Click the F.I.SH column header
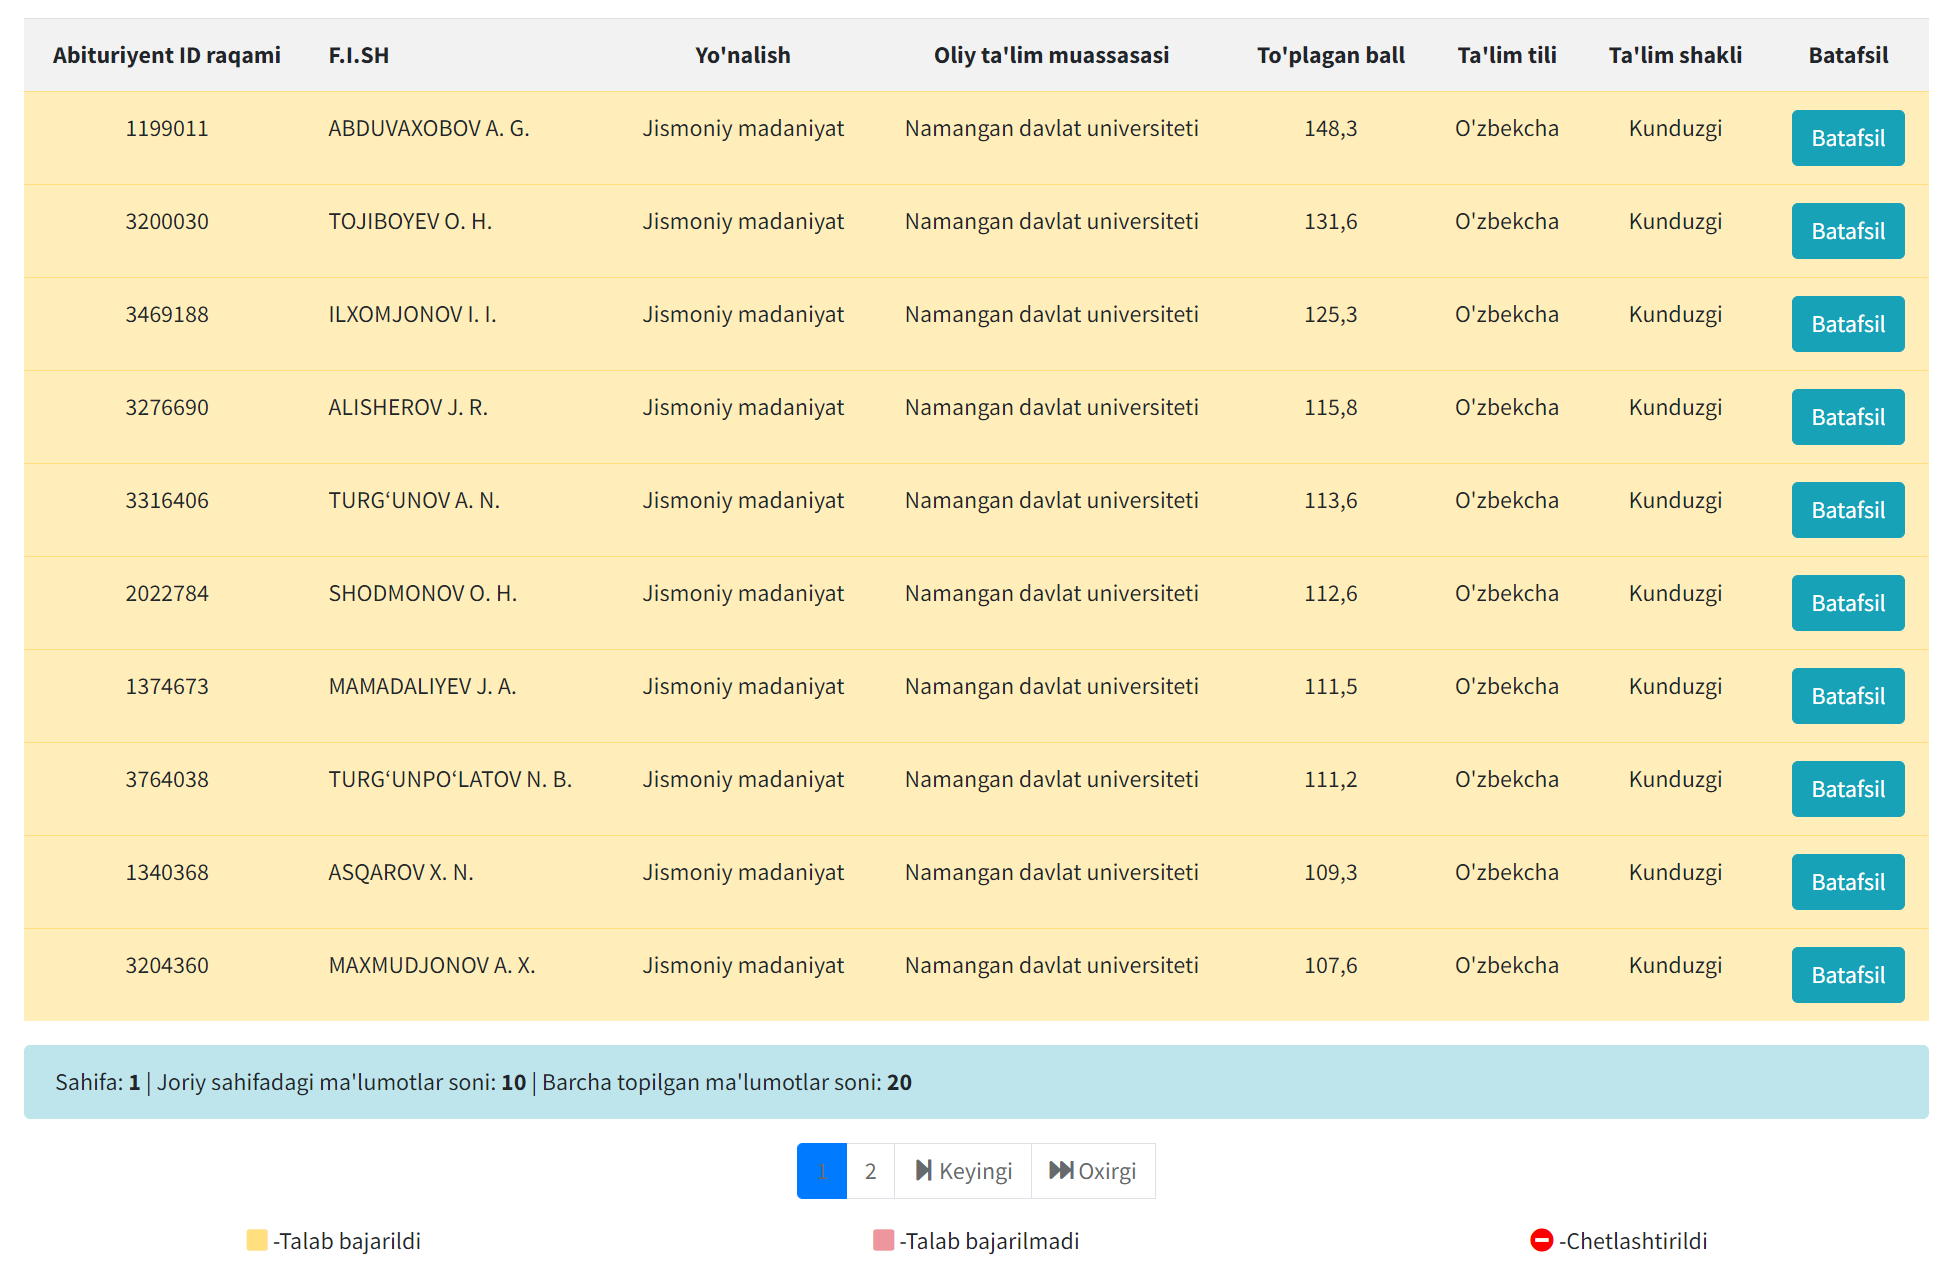This screenshot has height=1272, width=1953. pos(359,55)
